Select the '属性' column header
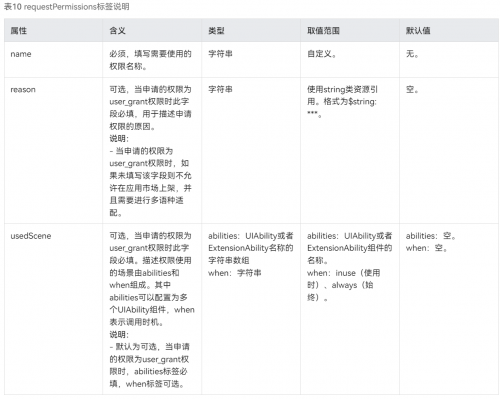Image resolution: width=500 pixels, height=399 pixels. (19, 31)
